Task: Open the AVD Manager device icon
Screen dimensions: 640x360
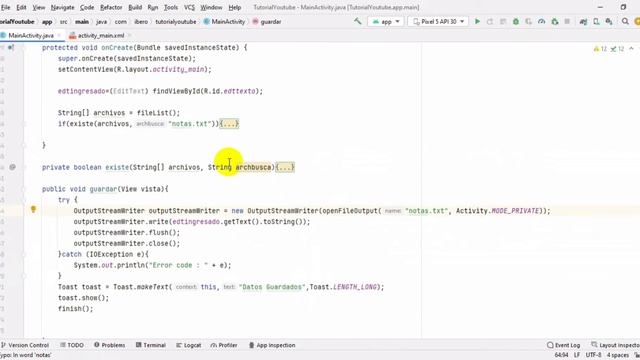Action: (x=596, y=22)
